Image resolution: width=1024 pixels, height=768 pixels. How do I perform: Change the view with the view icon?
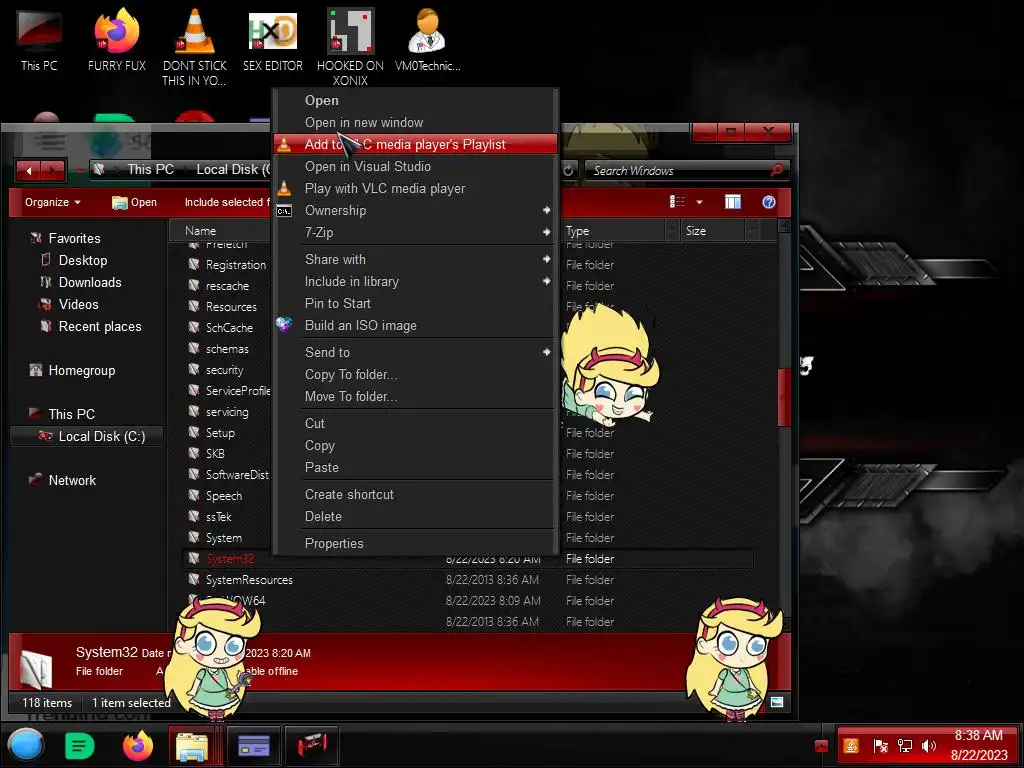click(x=677, y=202)
